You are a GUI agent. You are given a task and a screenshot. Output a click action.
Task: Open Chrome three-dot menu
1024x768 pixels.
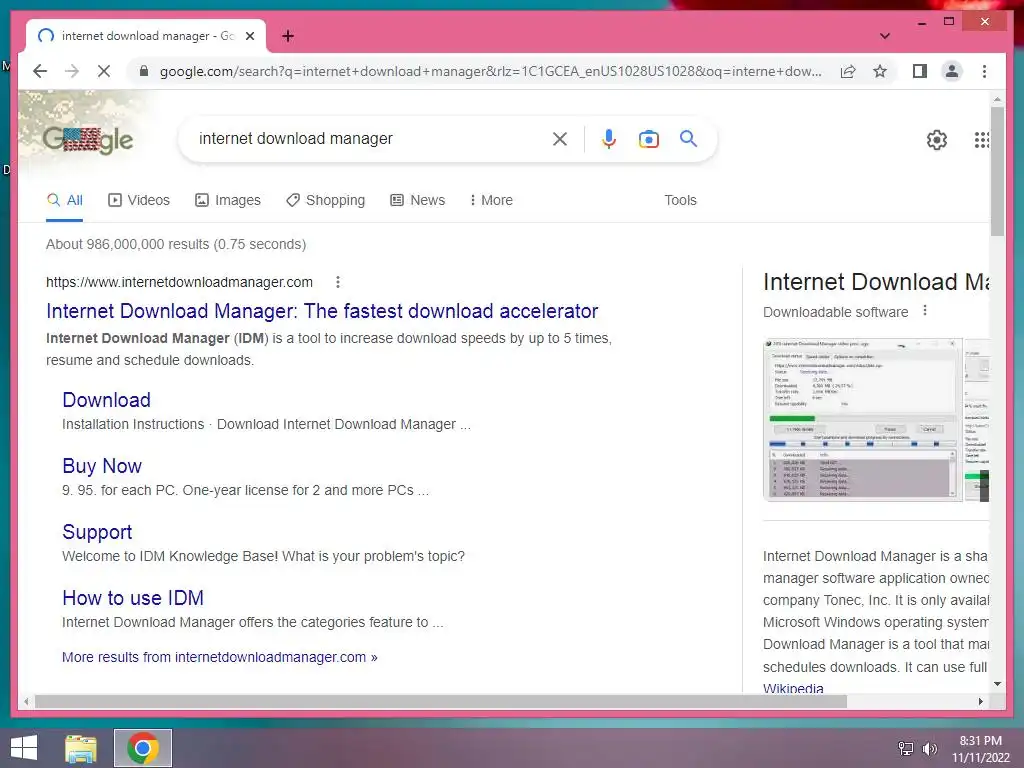click(984, 71)
